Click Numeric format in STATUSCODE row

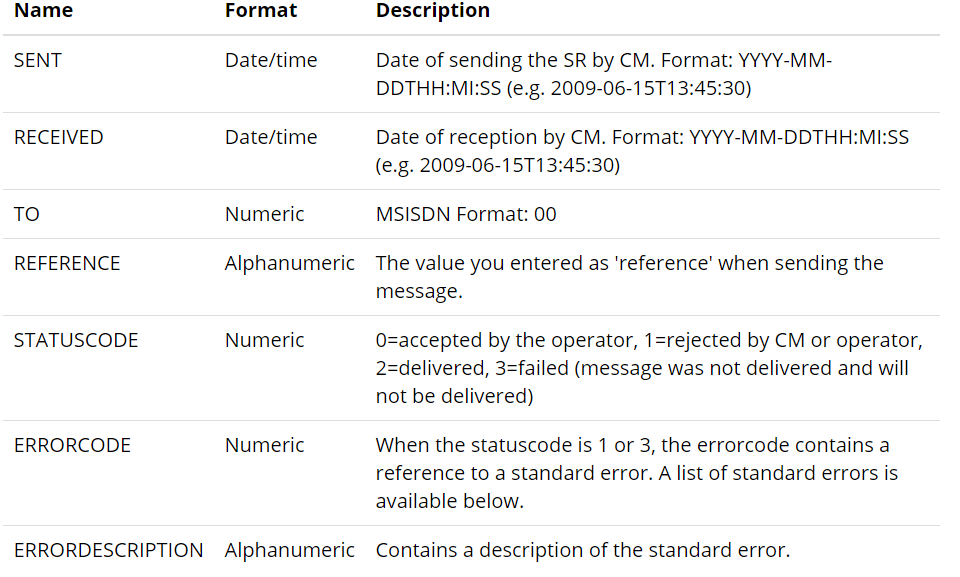[264, 341]
